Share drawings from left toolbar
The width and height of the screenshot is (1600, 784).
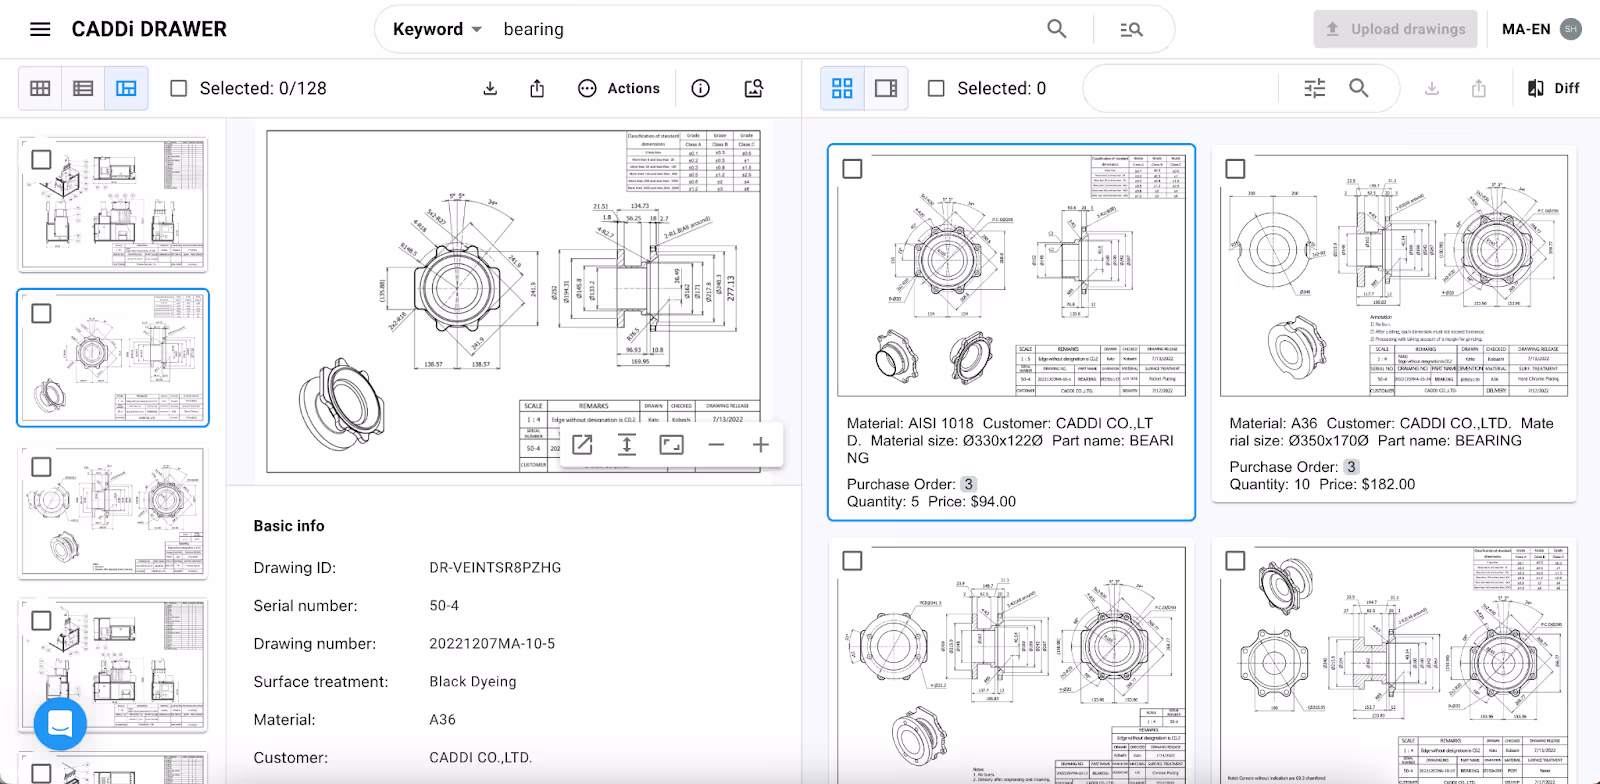coord(537,88)
